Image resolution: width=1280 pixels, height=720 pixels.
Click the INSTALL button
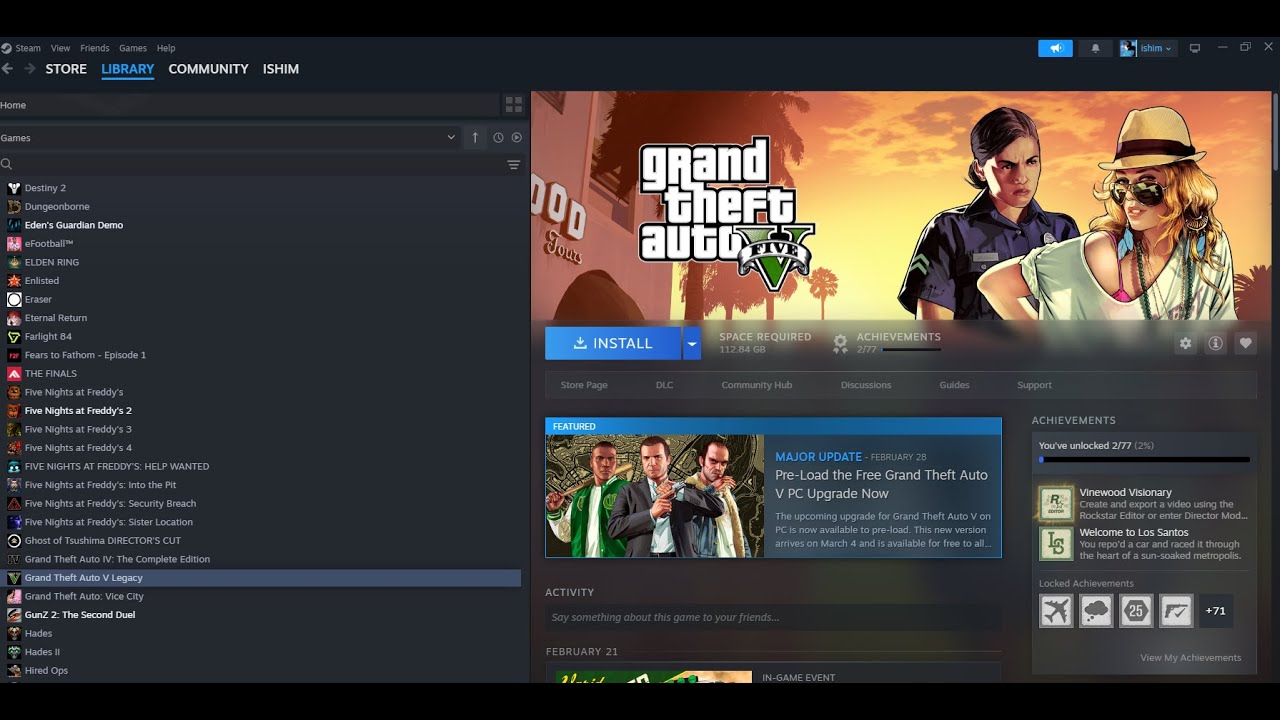613,343
